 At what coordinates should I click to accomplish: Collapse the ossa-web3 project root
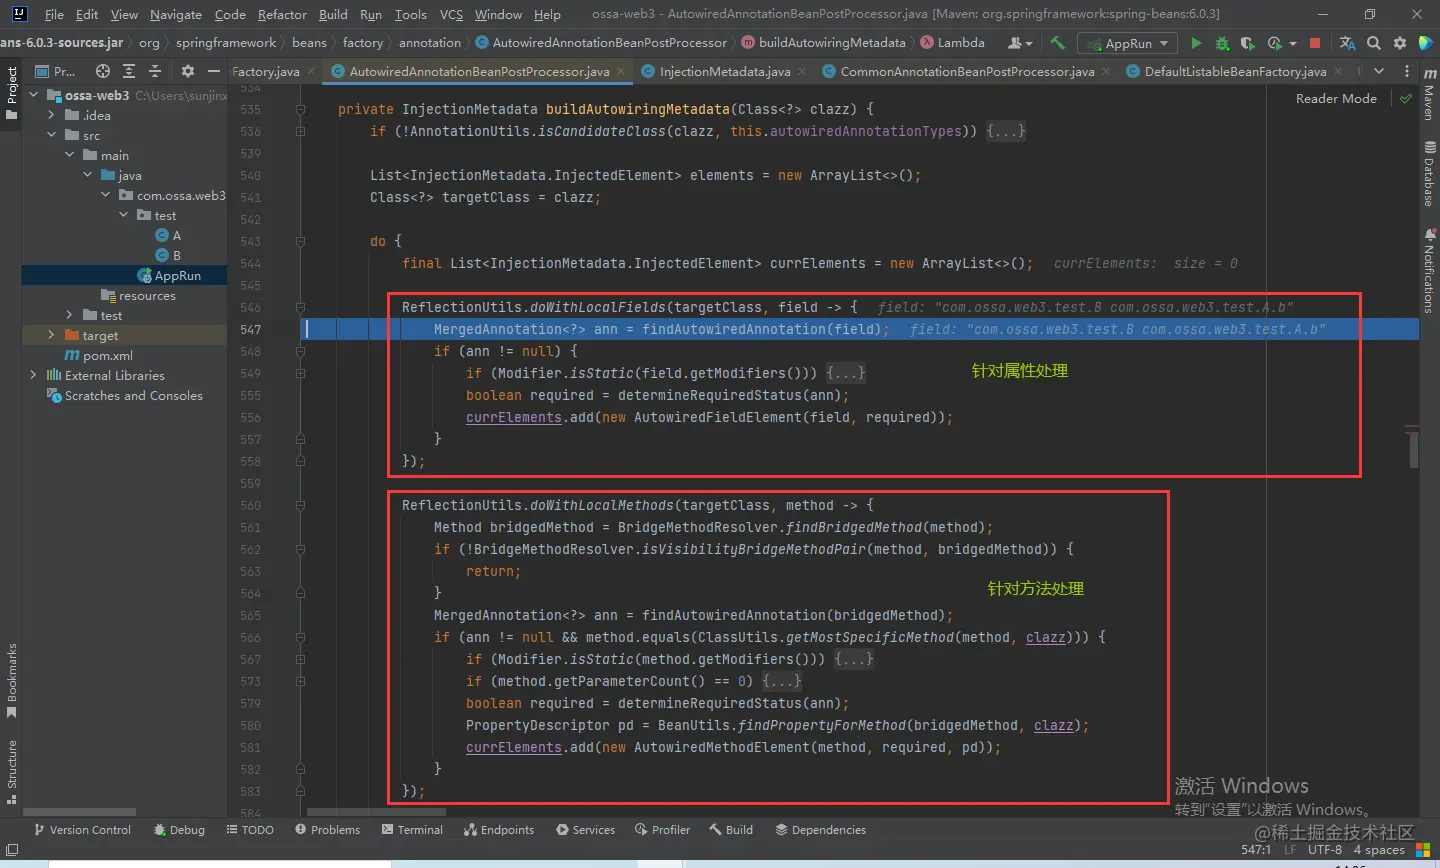tap(34, 95)
